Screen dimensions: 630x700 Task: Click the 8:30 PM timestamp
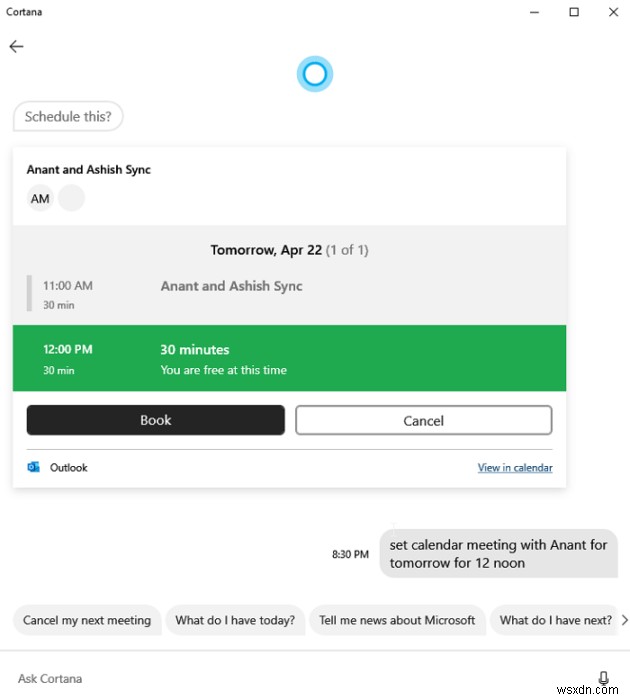tap(350, 554)
